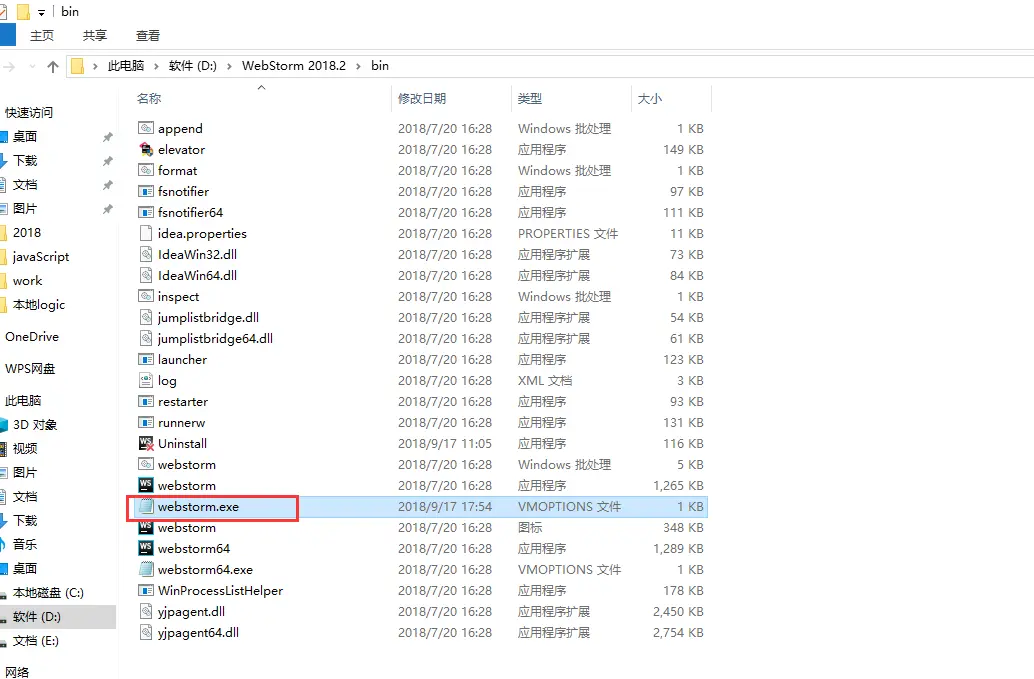Click the restarter application icon
Screen dimensions: 1034x679
pyautogui.click(x=146, y=401)
